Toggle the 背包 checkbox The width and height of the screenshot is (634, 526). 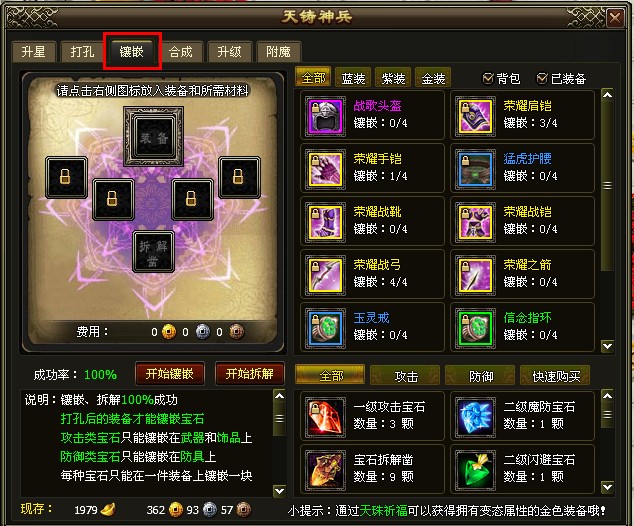click(488, 78)
